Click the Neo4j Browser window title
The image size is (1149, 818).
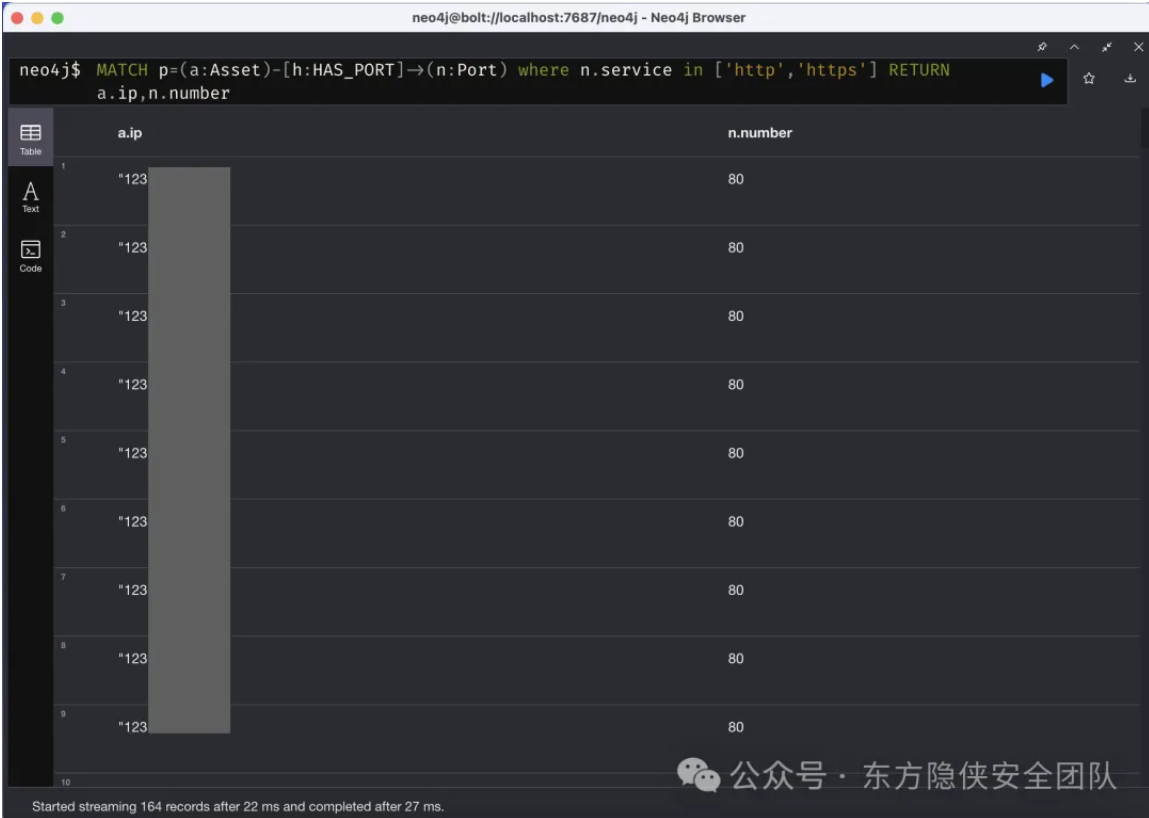(x=578, y=18)
